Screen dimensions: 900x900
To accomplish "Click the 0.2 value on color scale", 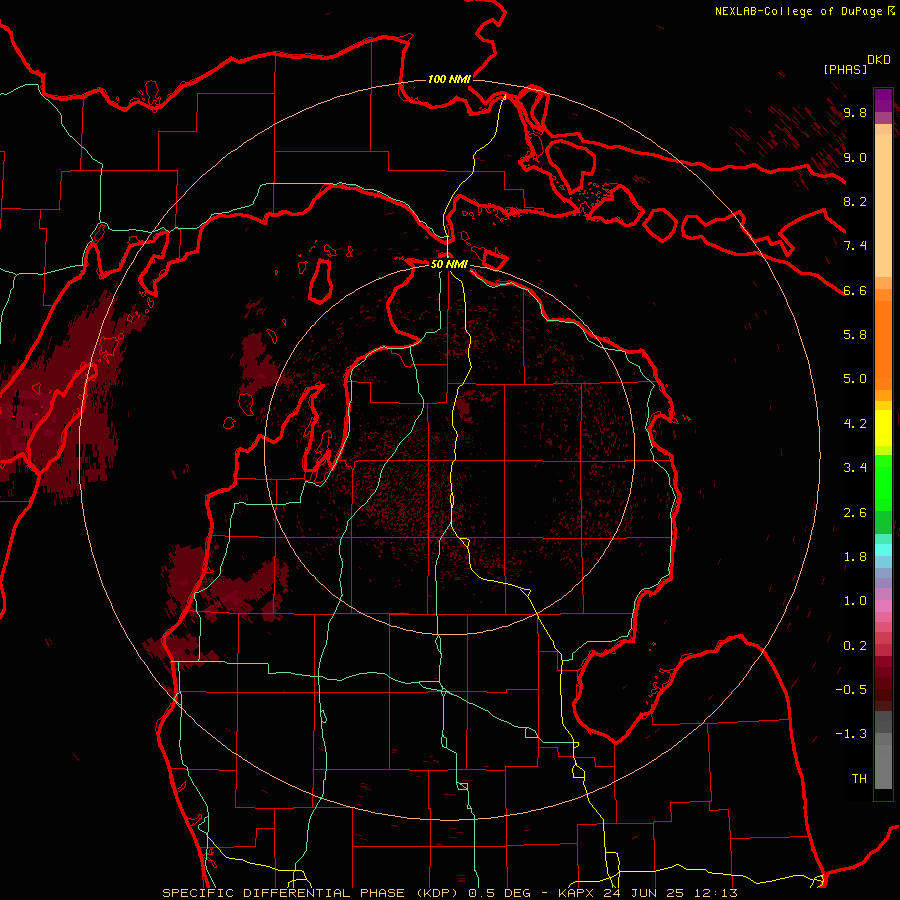I will coord(855,646).
